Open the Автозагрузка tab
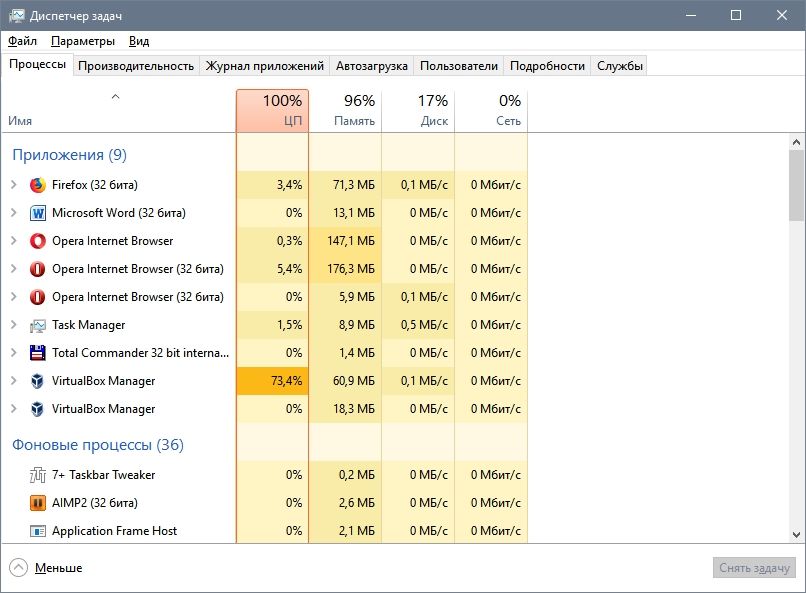Screen dimensions: 806x593 (371, 66)
